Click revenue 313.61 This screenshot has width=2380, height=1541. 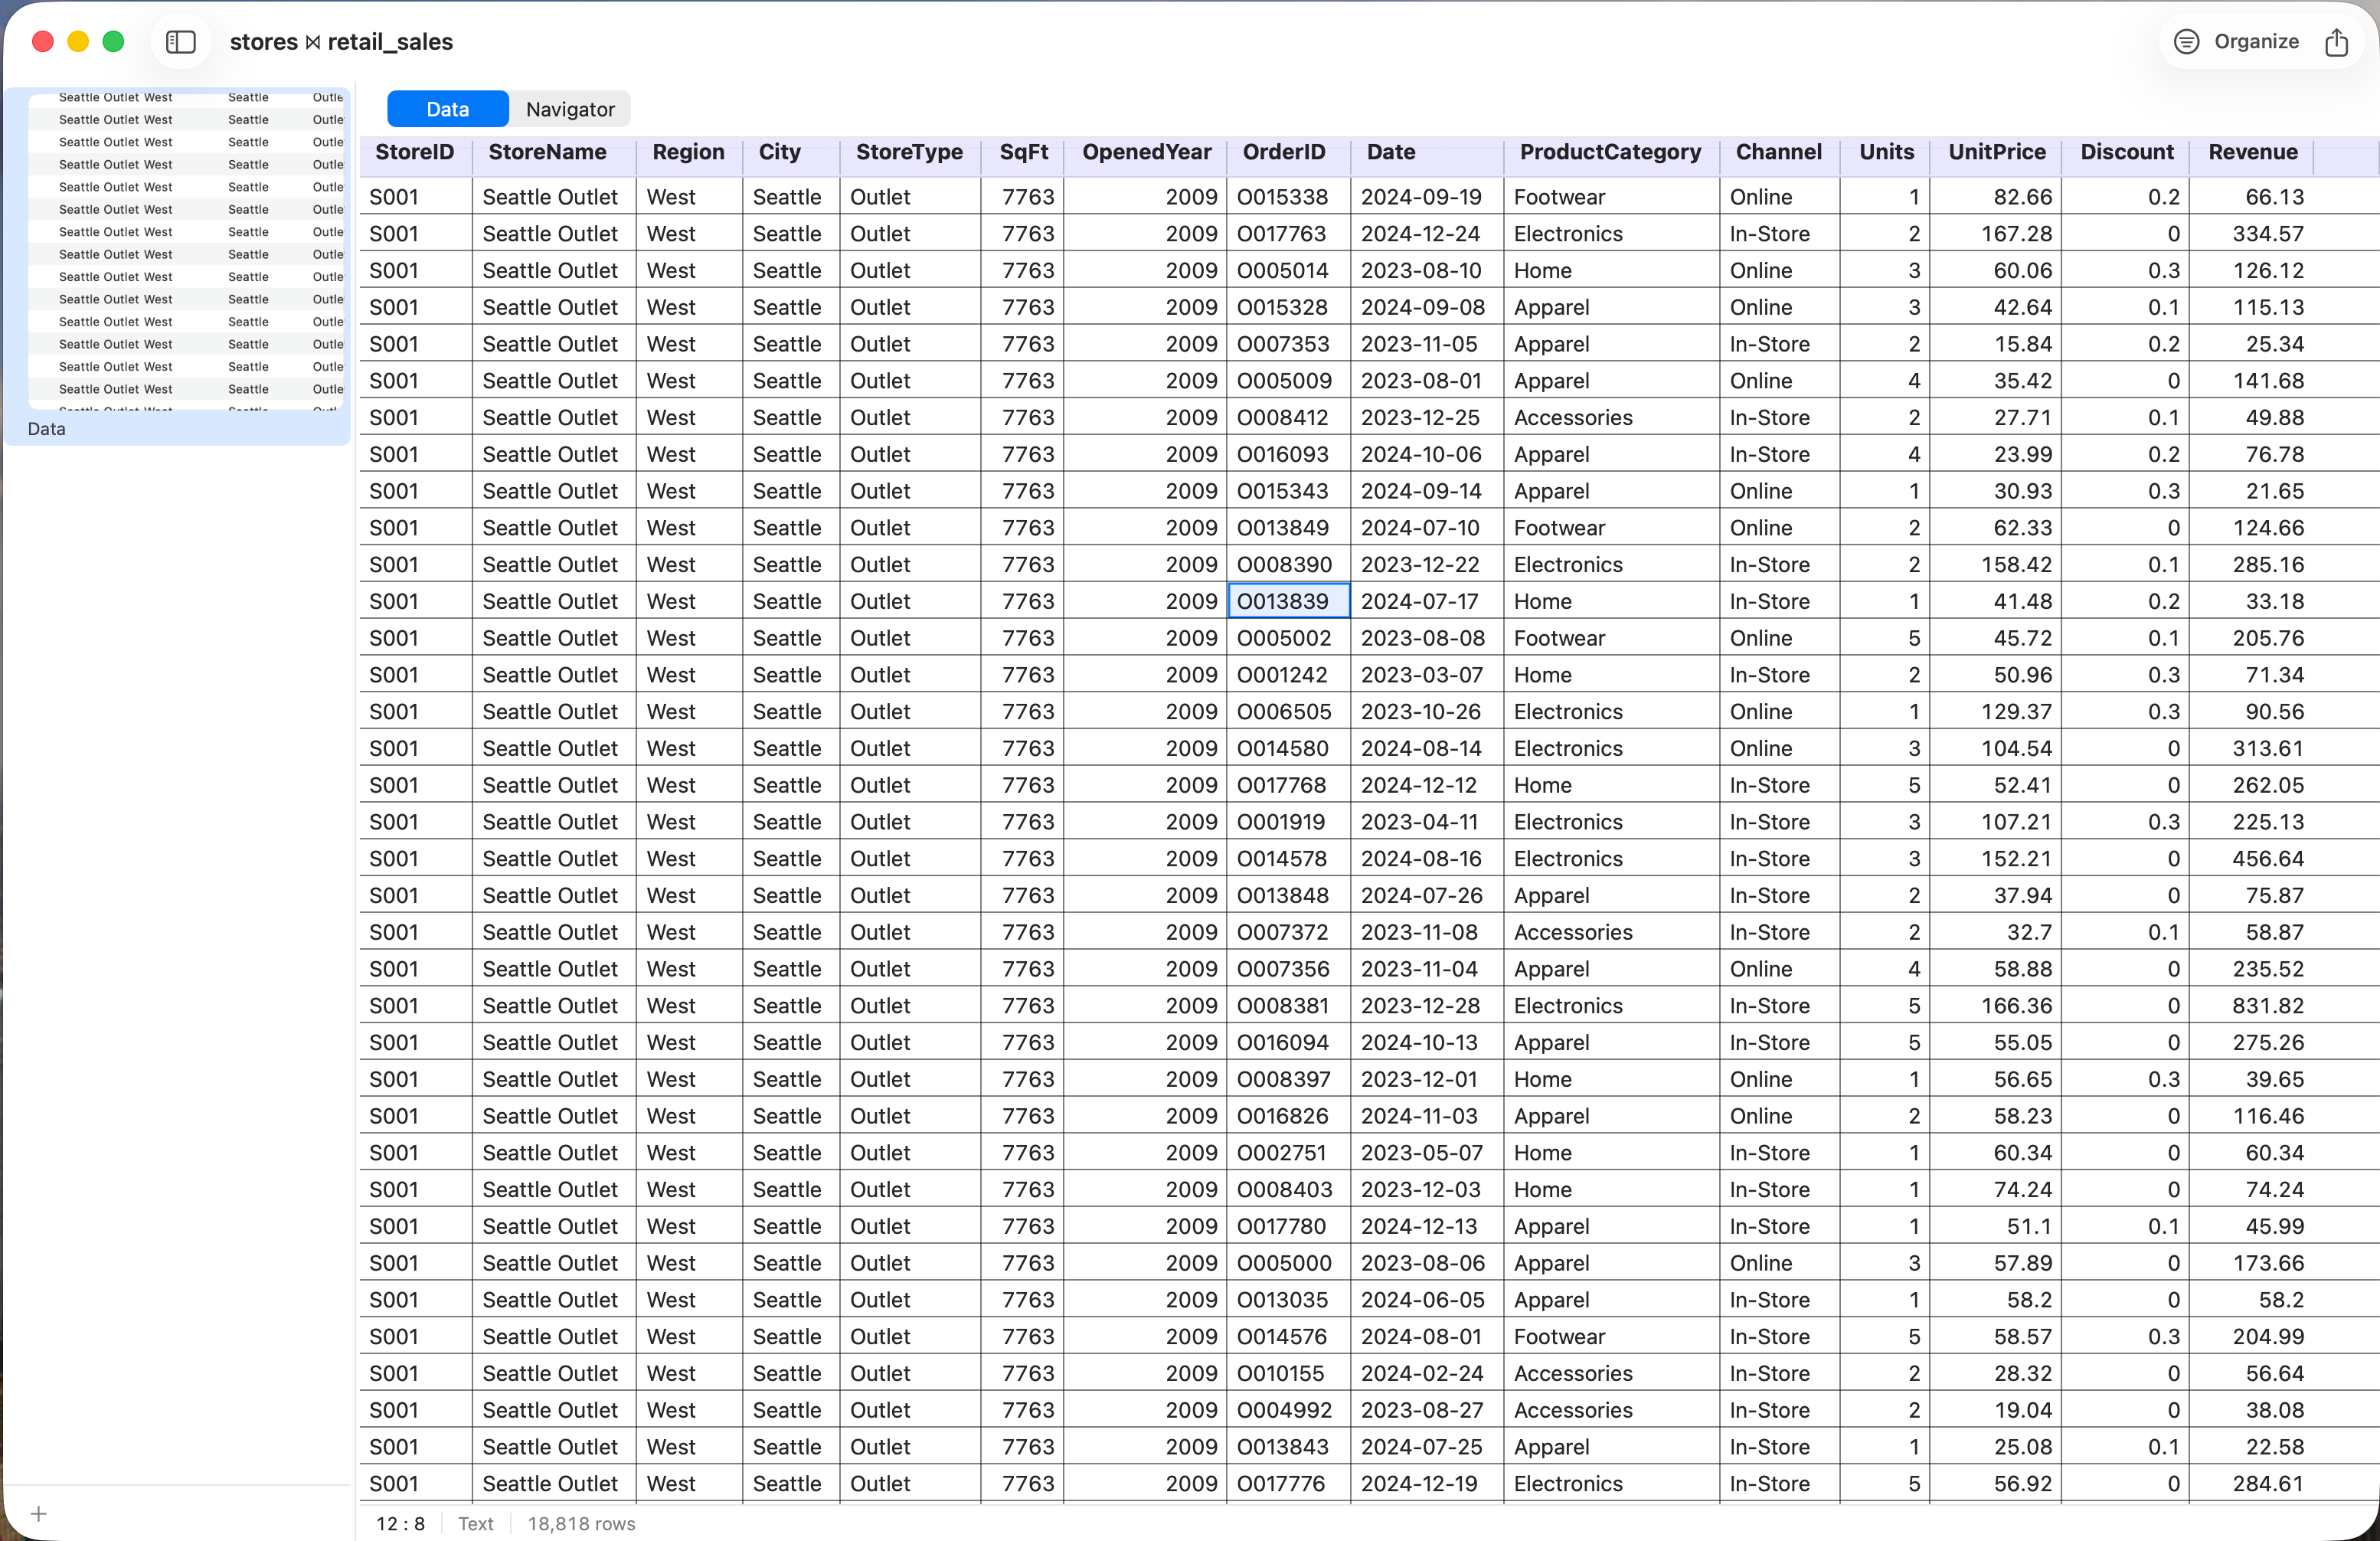tap(2252, 749)
